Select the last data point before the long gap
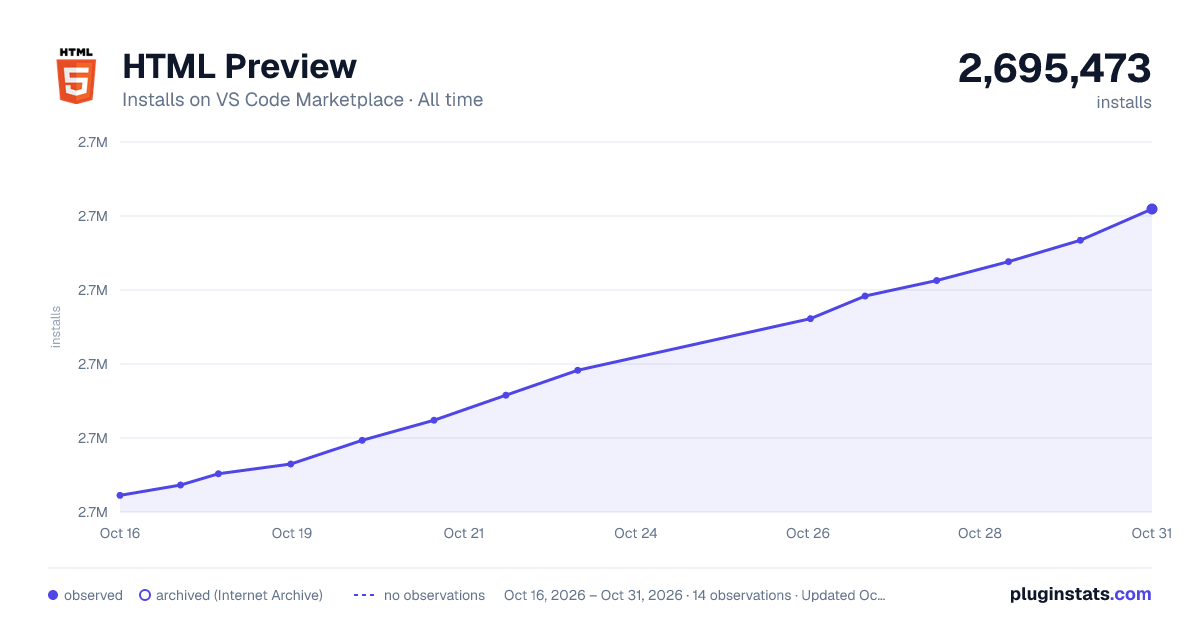Viewport: 1200px width, 630px height. 578,370
